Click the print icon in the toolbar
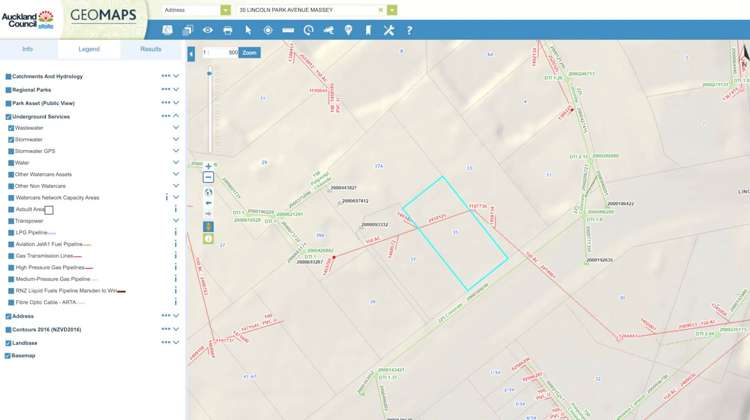Viewport: 750px width, 420px height. (x=228, y=31)
